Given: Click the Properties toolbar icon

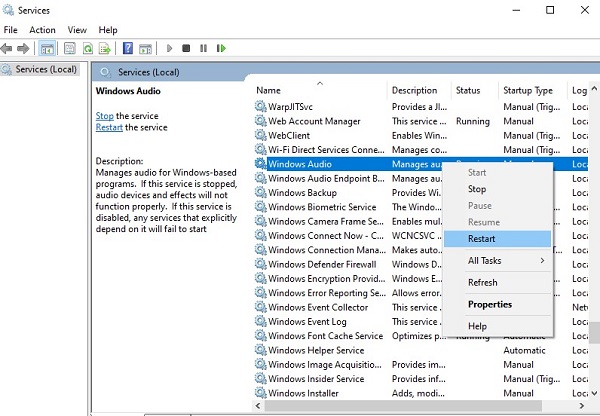Looking at the screenshot, I should (70, 49).
